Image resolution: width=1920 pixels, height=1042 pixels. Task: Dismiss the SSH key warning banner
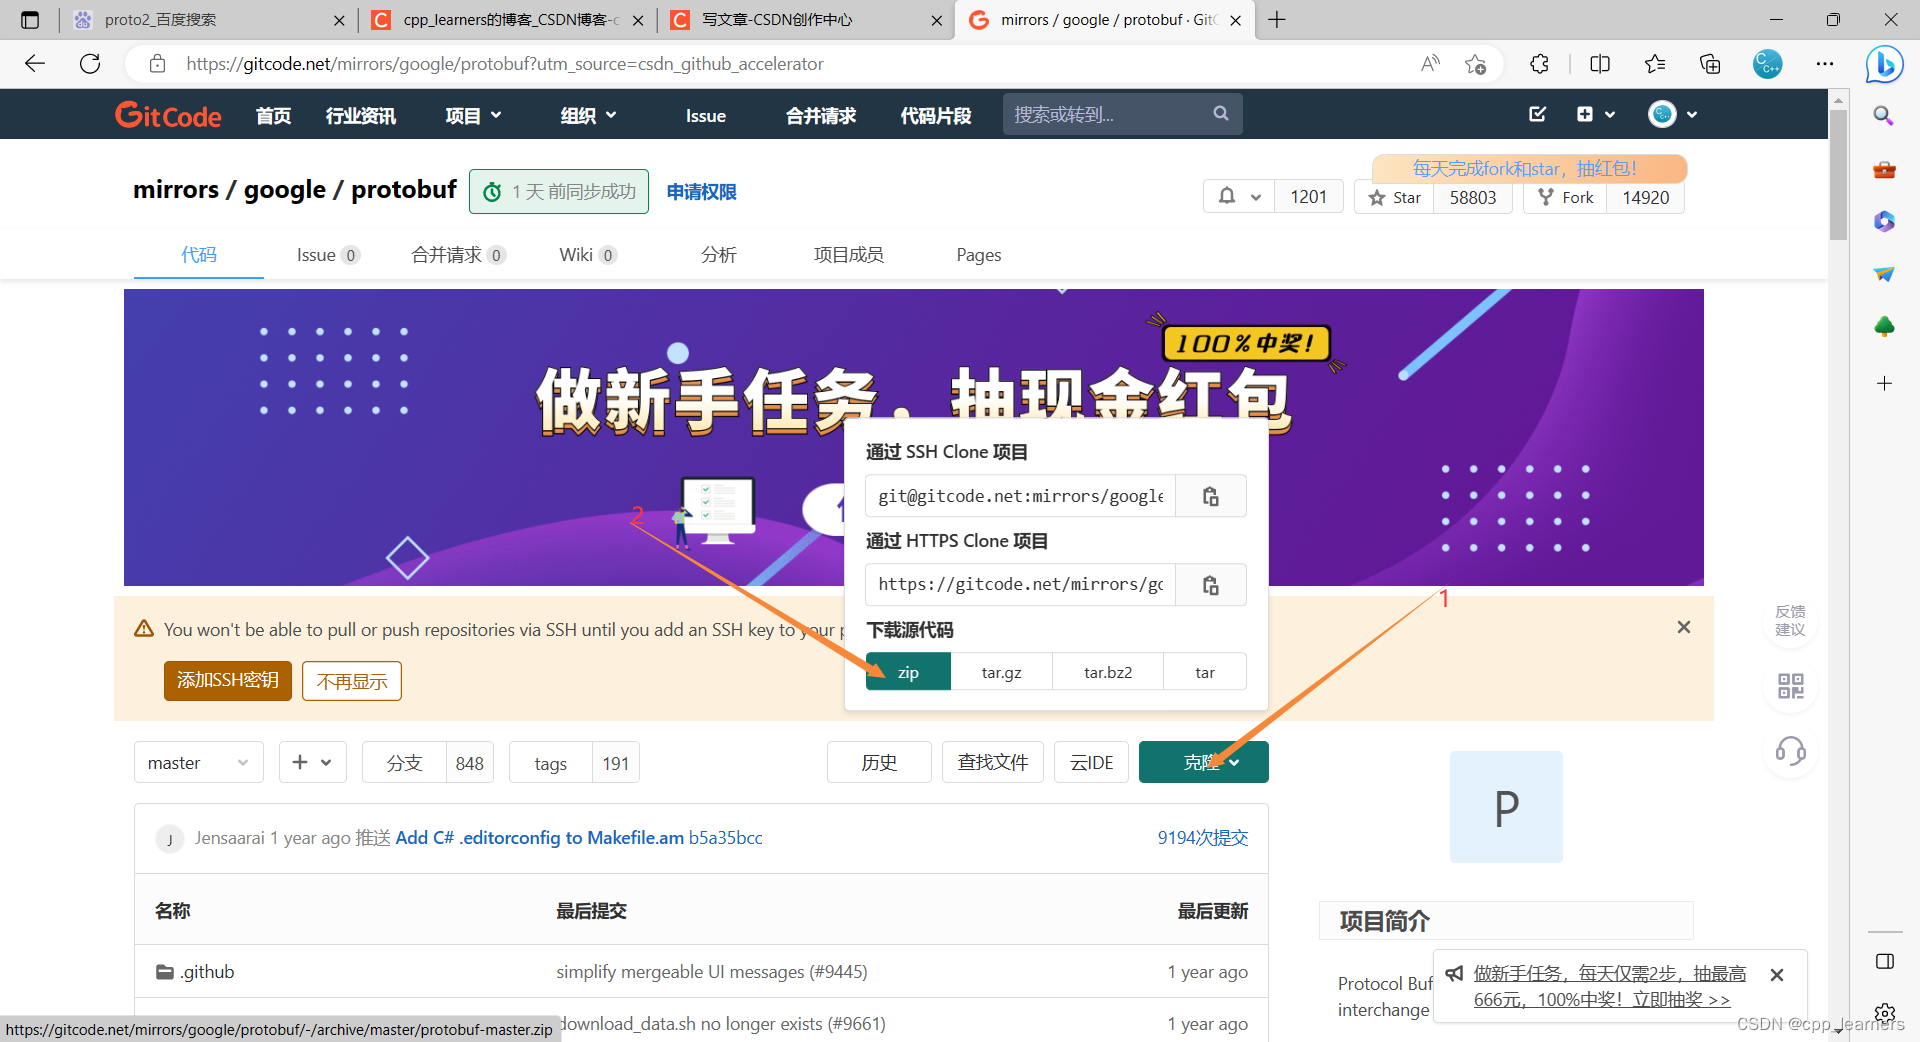click(1684, 627)
